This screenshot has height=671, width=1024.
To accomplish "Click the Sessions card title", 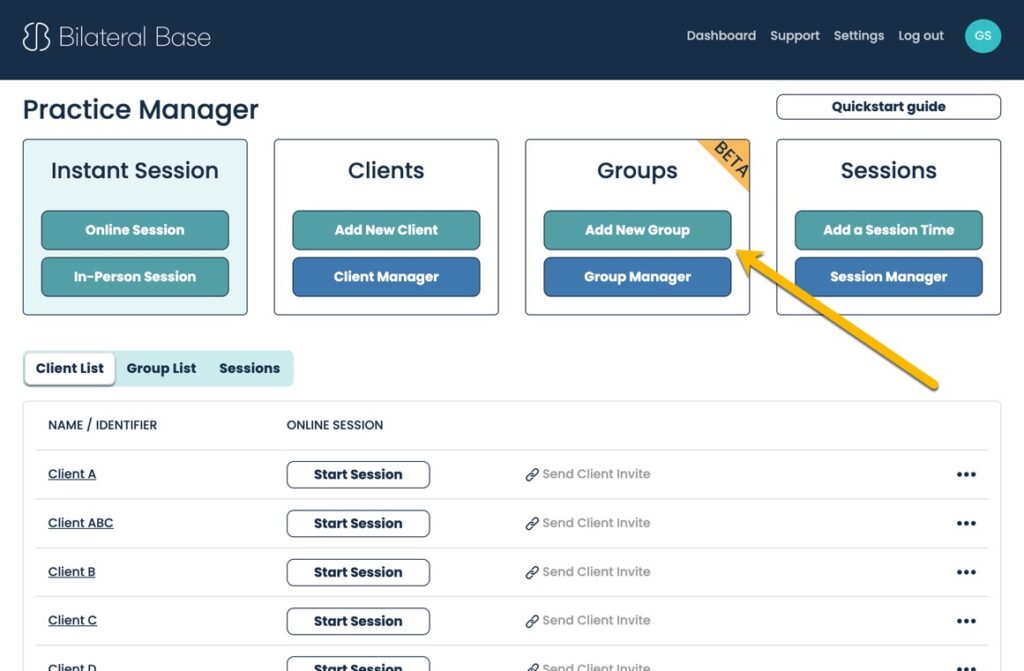I will (x=888, y=171).
